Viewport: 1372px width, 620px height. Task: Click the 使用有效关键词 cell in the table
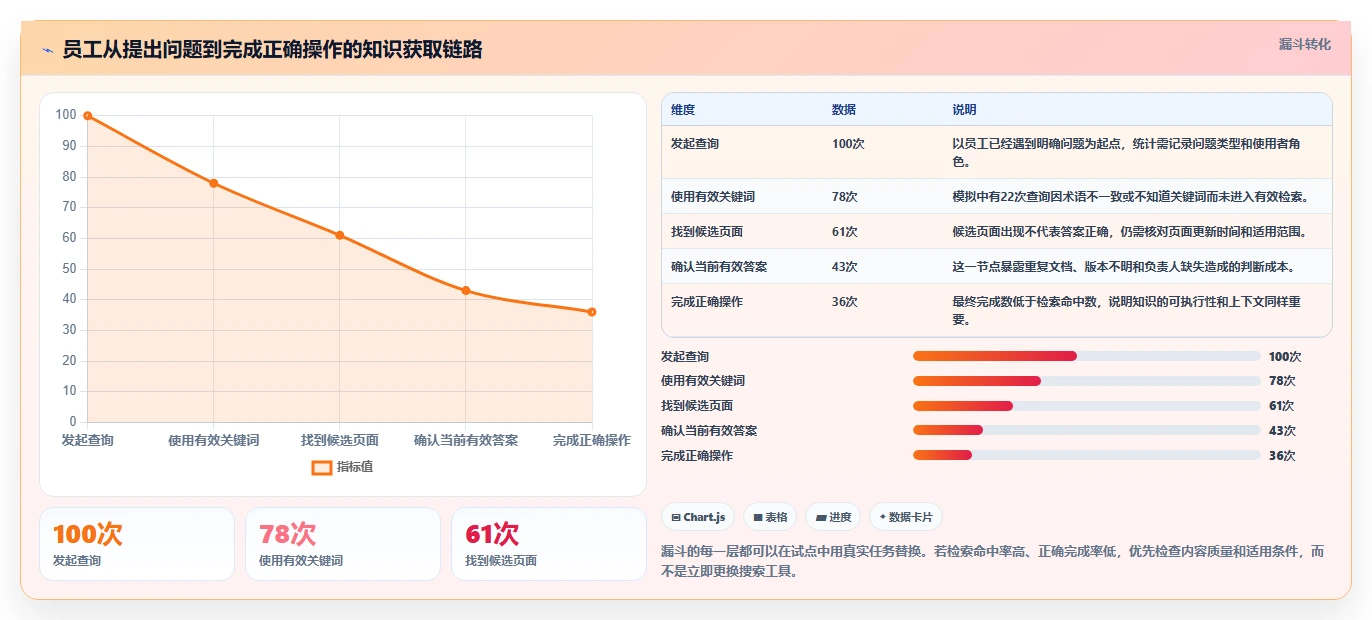point(713,197)
